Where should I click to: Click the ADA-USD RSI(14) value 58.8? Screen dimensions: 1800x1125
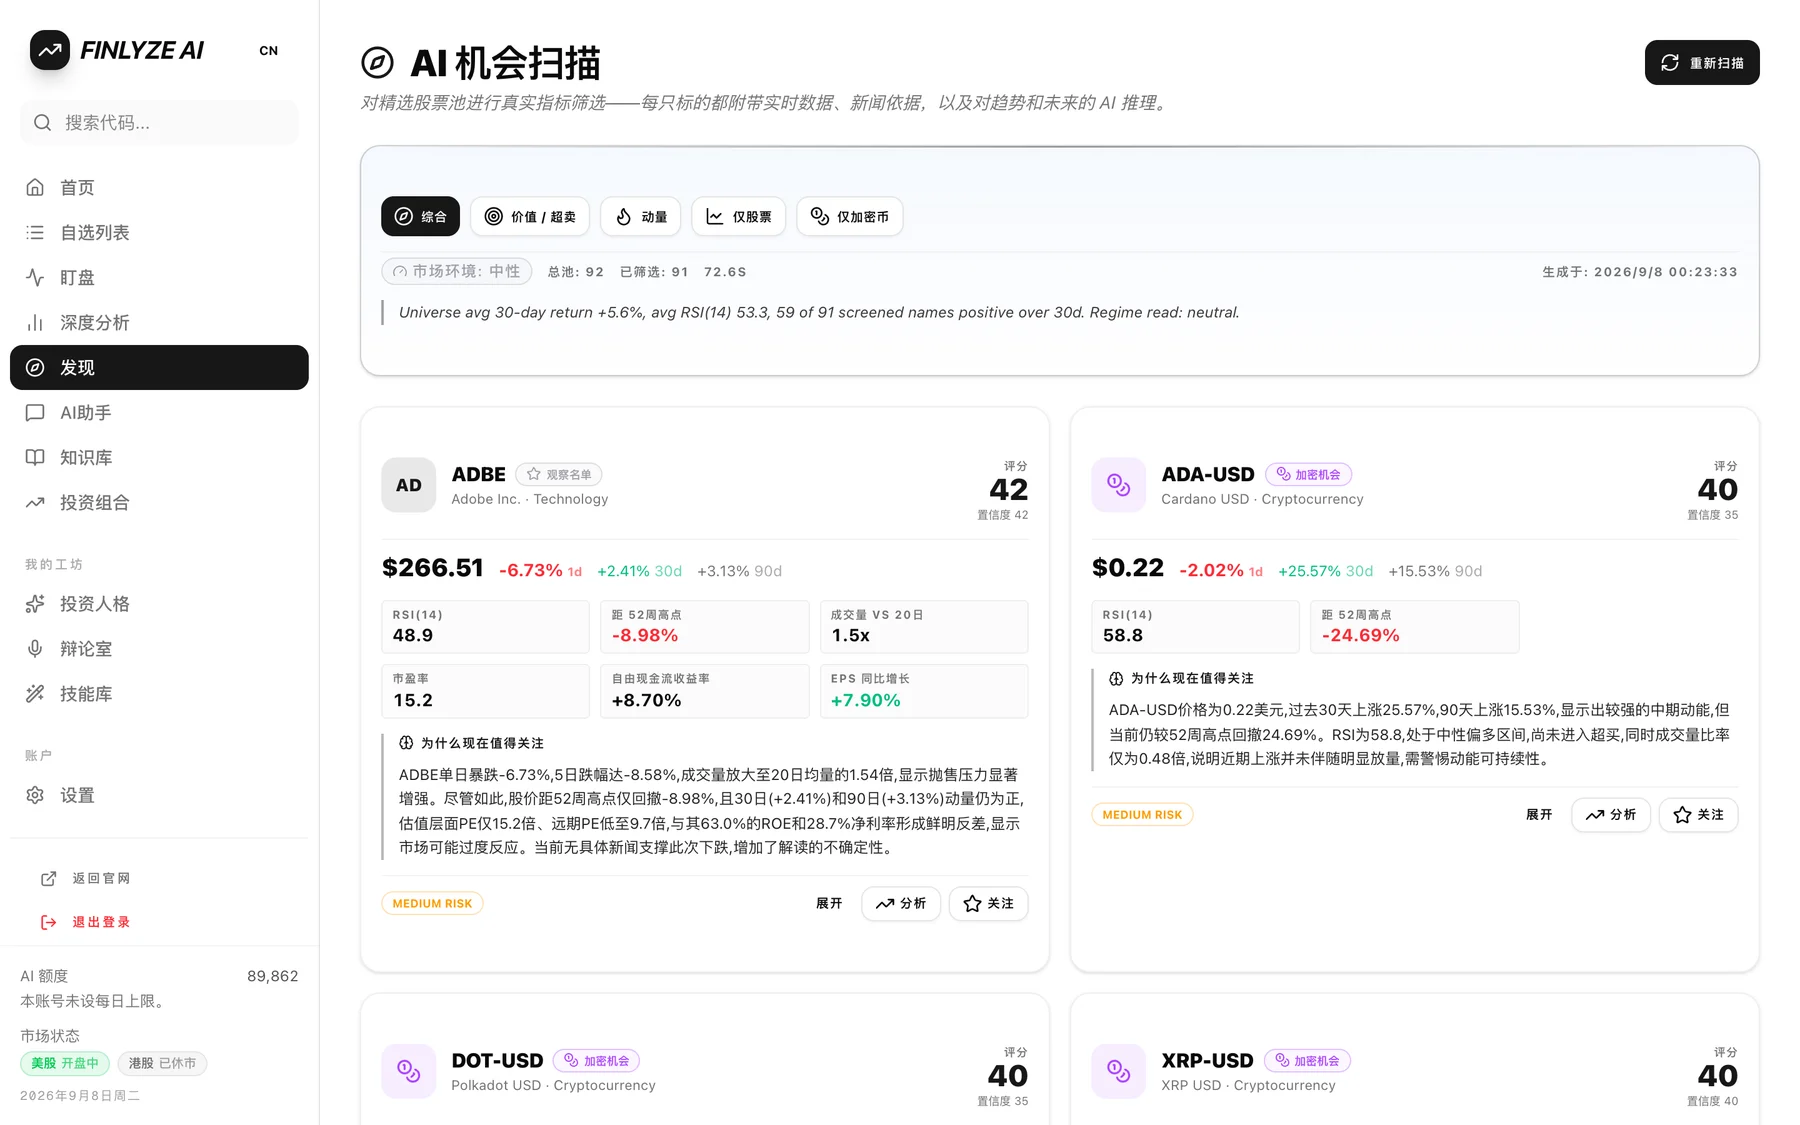pyautogui.click(x=1123, y=635)
